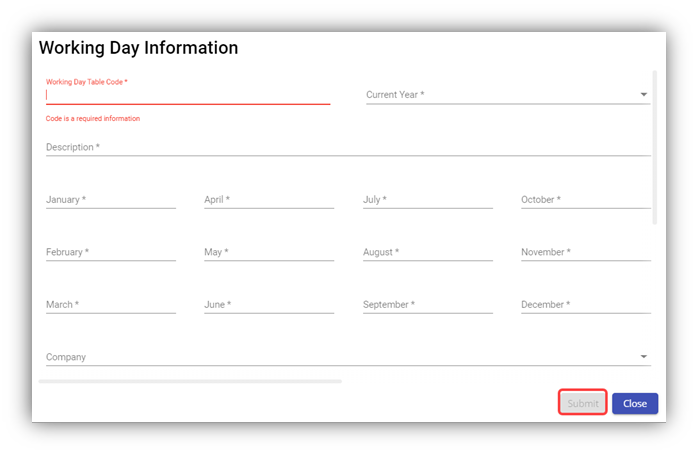Click into the April field
The image size is (698, 455).
[268, 200]
